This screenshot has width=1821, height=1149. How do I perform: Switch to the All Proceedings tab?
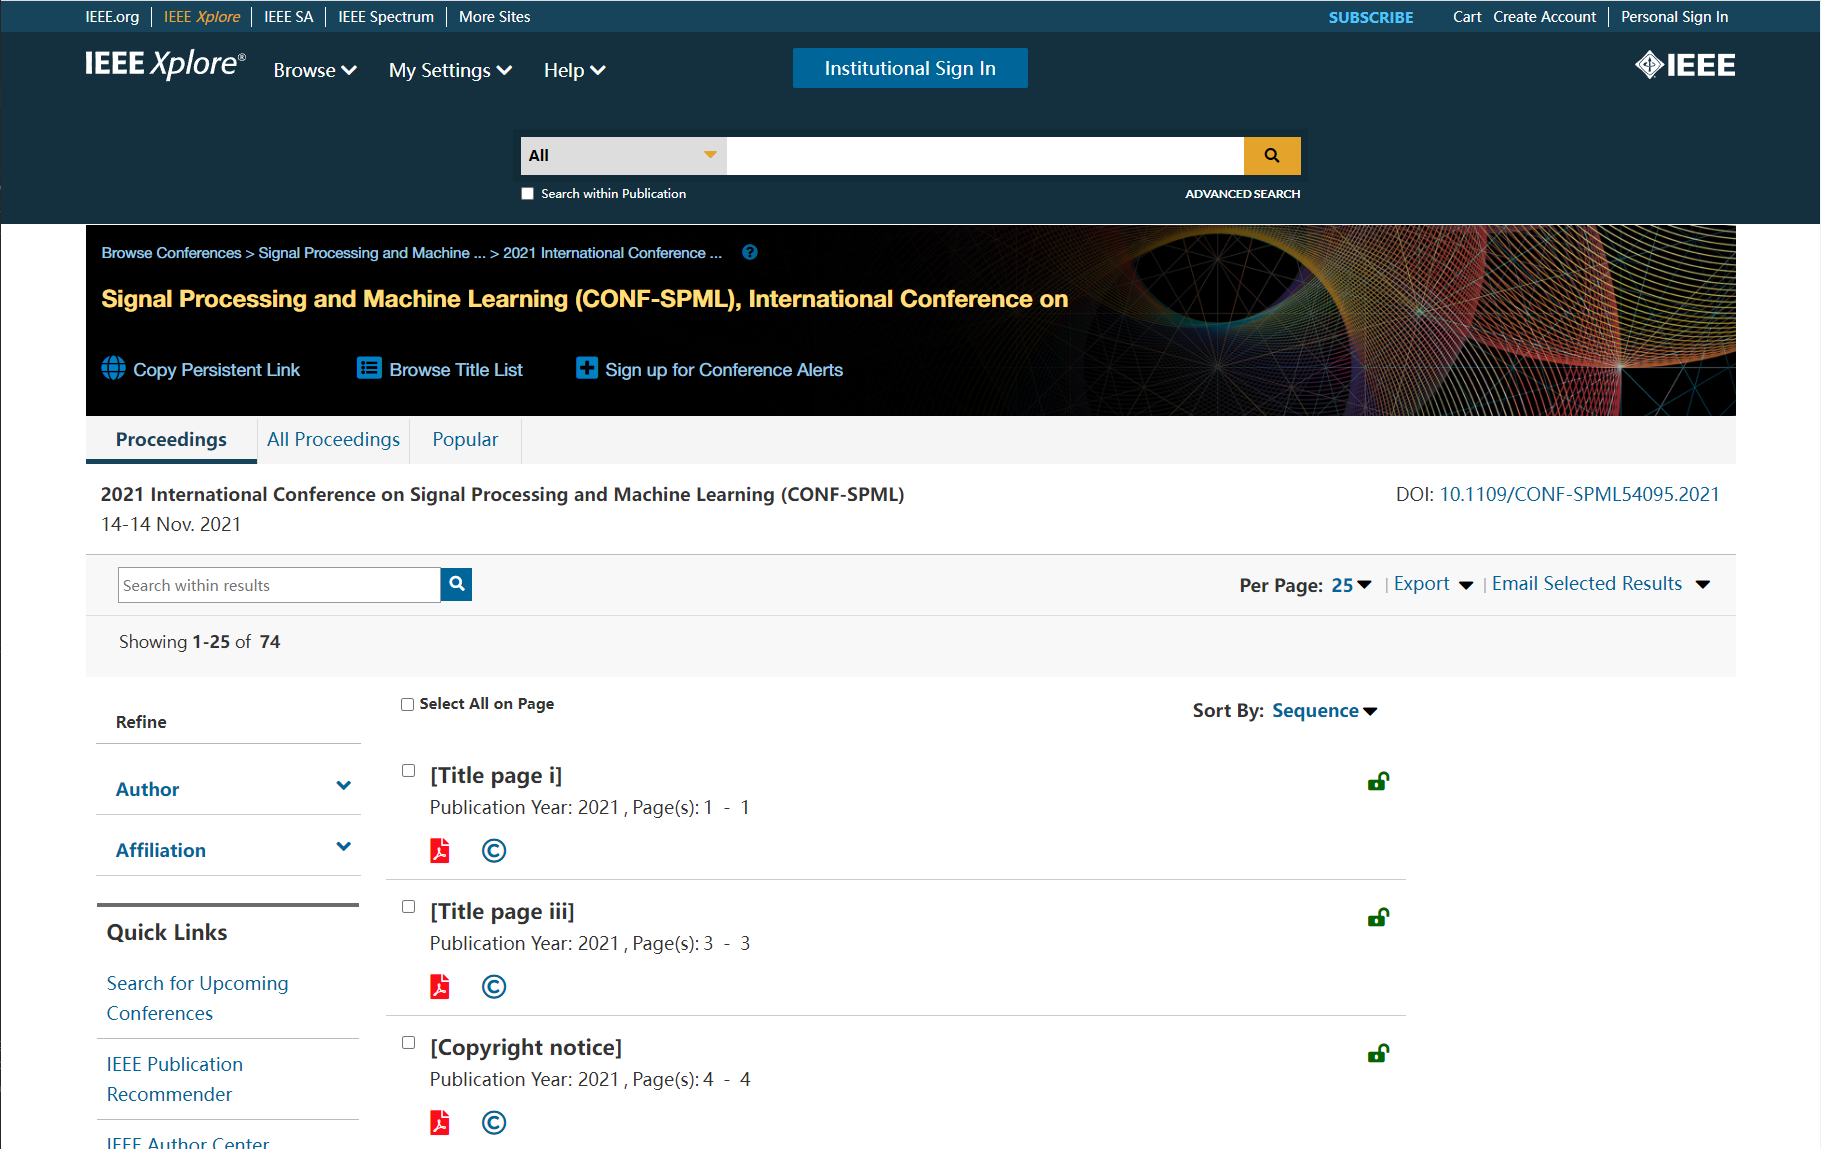coord(333,440)
